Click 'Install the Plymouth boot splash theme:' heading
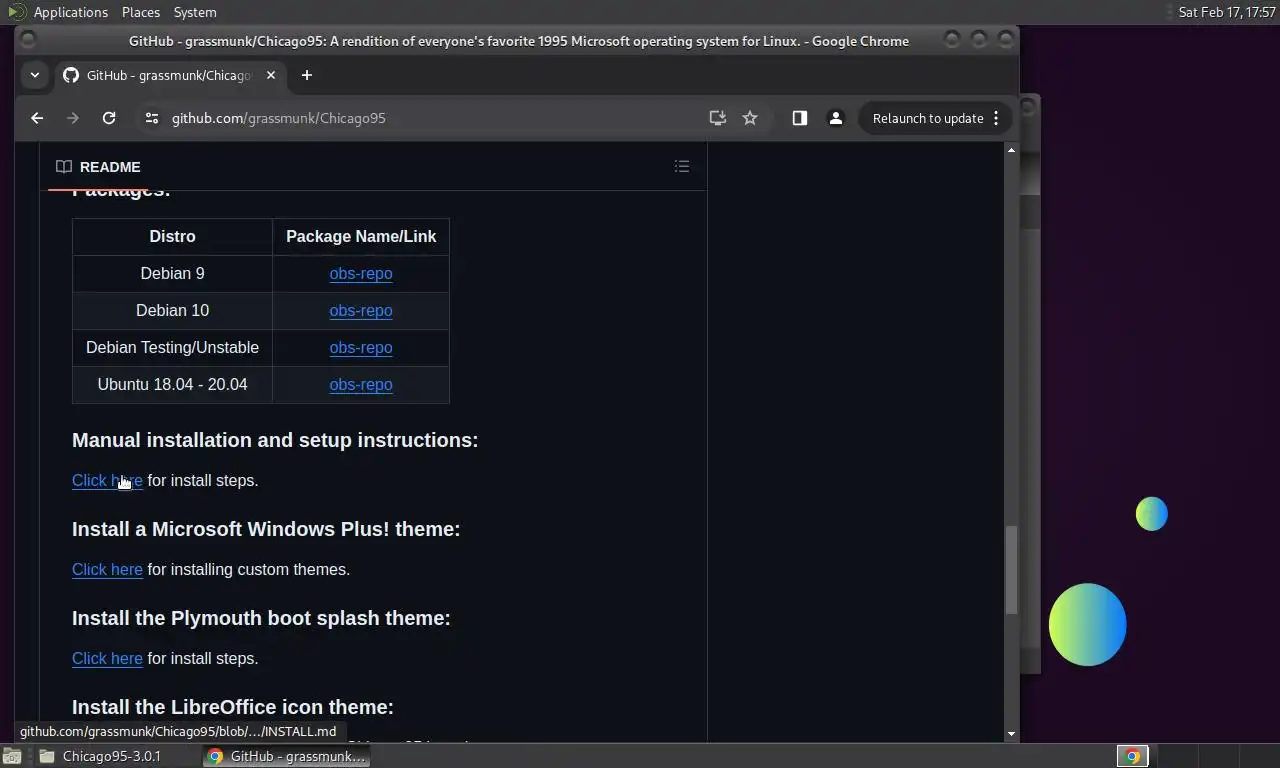 click(x=261, y=618)
